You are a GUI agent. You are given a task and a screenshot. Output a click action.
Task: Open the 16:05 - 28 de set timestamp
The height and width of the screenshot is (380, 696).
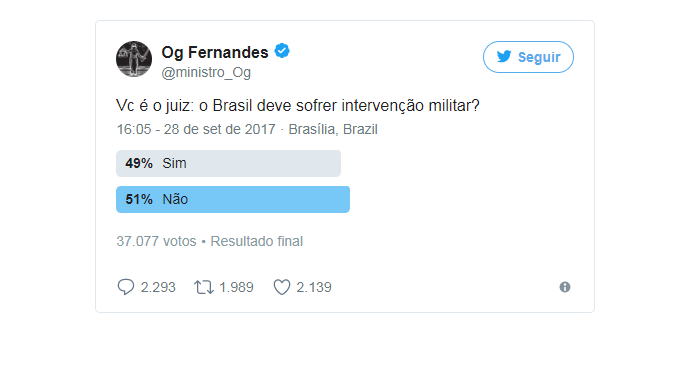(196, 129)
